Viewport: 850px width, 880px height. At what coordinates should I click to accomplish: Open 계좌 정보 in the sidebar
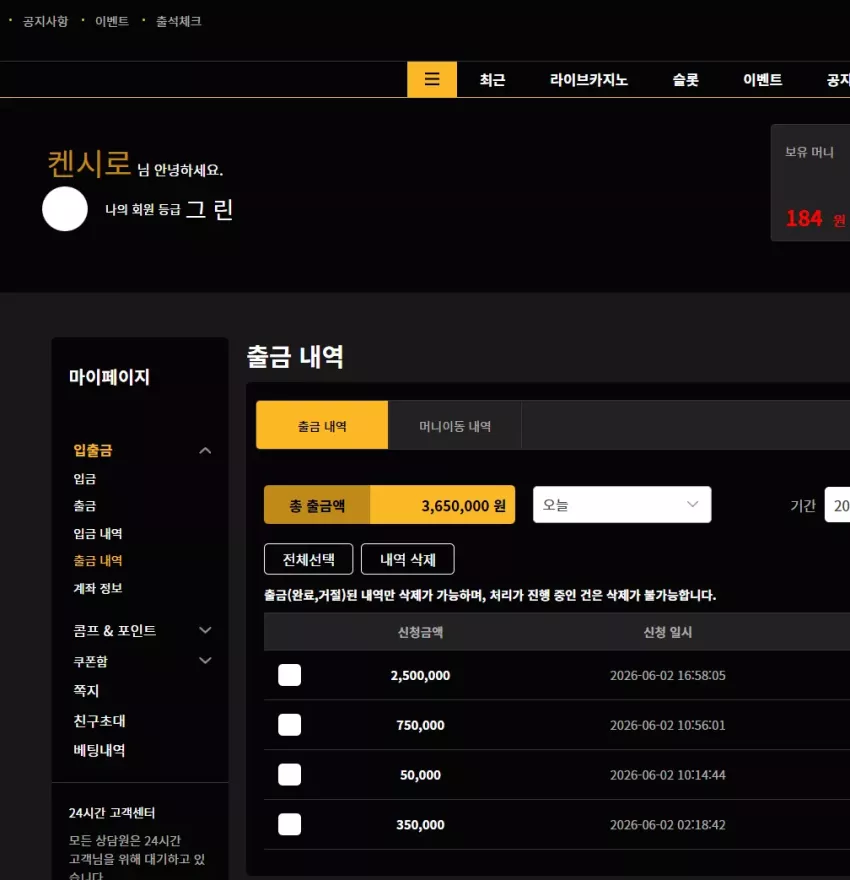click(98, 588)
